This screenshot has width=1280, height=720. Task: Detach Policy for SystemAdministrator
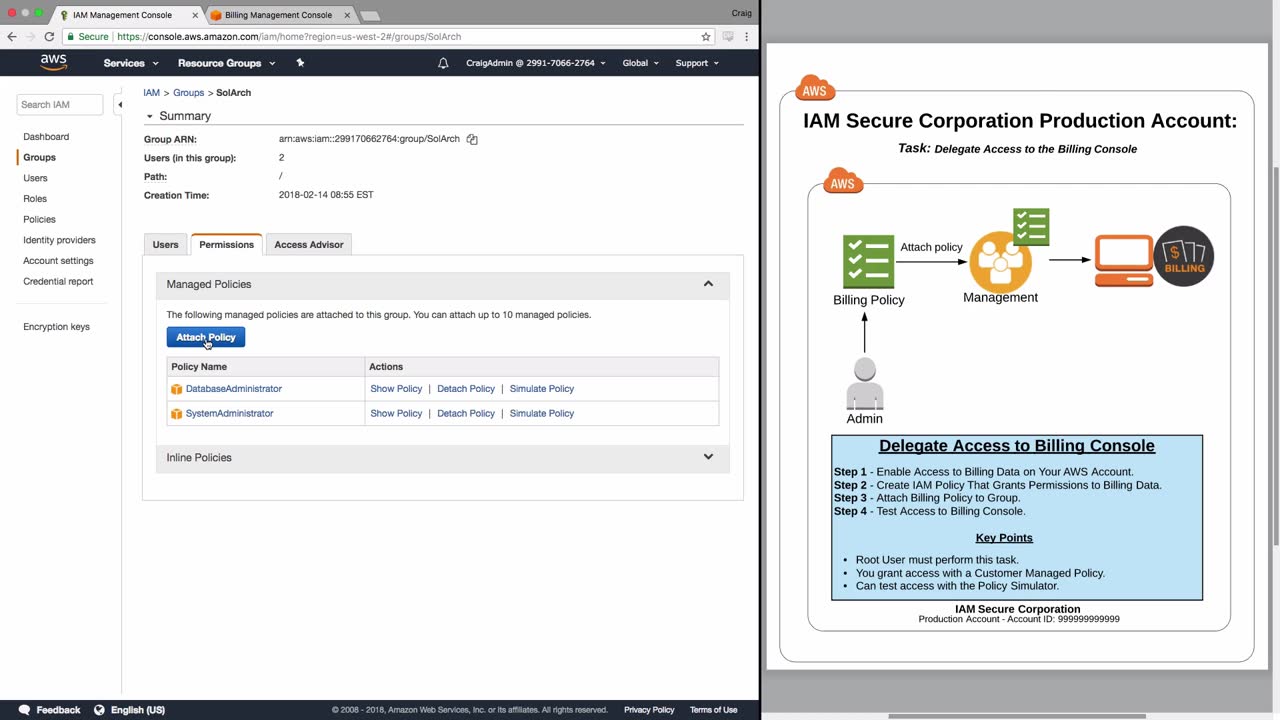tap(466, 414)
